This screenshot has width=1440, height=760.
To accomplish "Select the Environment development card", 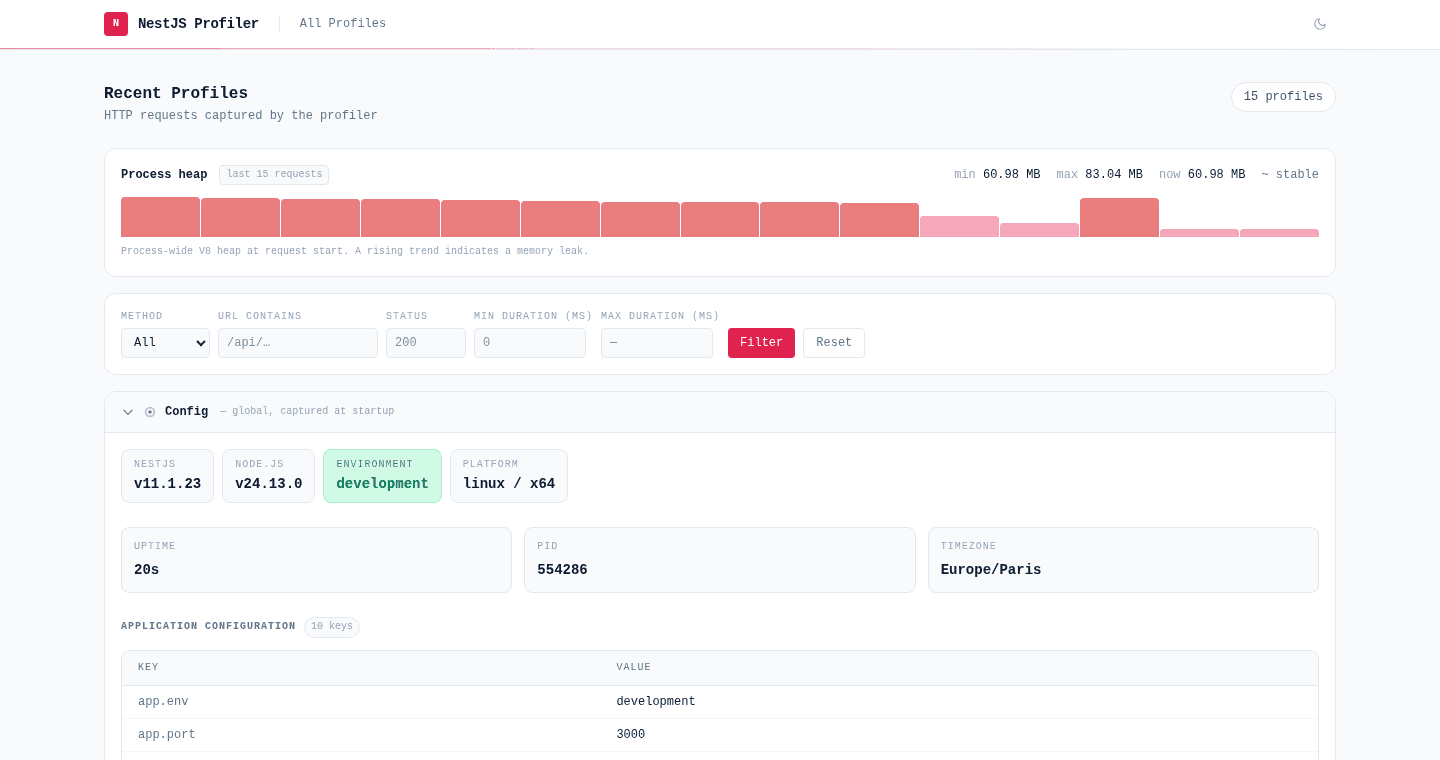I will 382,476.
